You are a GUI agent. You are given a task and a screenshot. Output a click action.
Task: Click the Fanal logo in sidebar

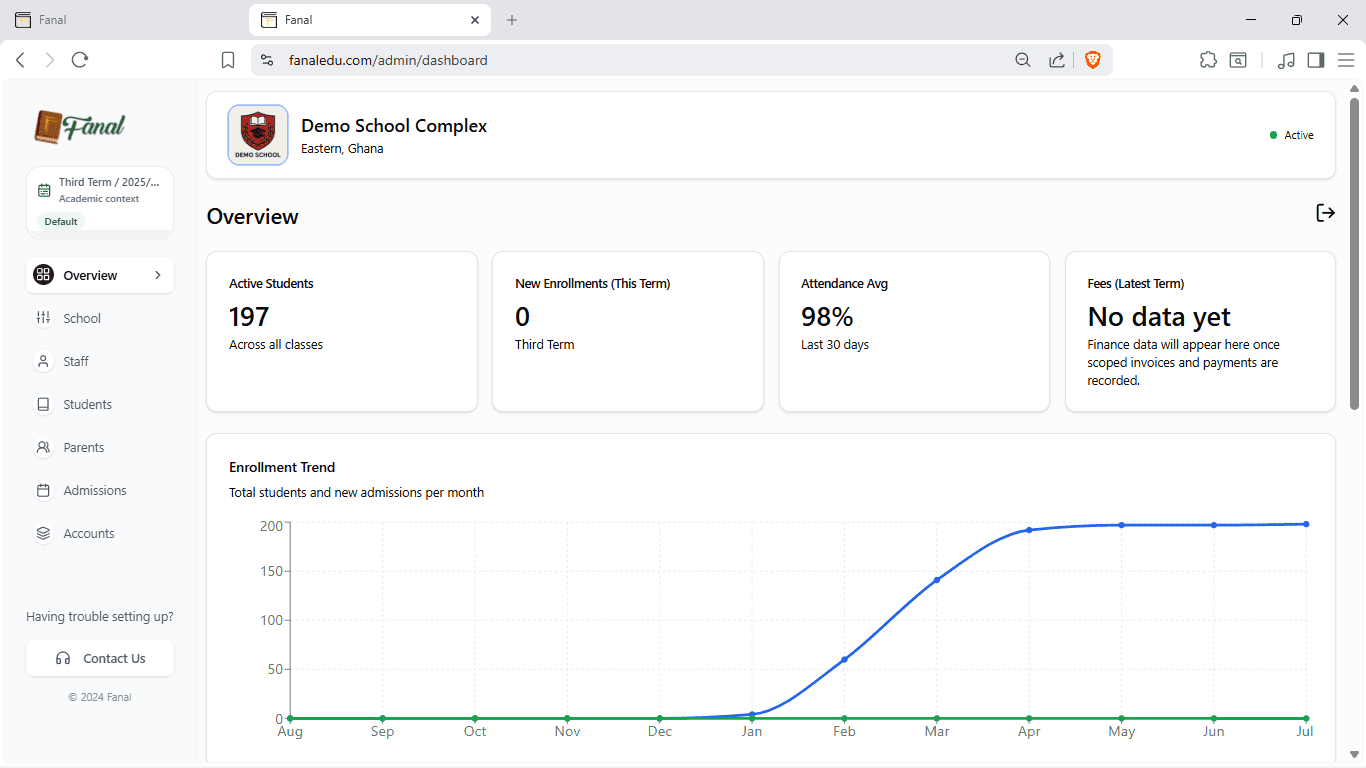80,126
